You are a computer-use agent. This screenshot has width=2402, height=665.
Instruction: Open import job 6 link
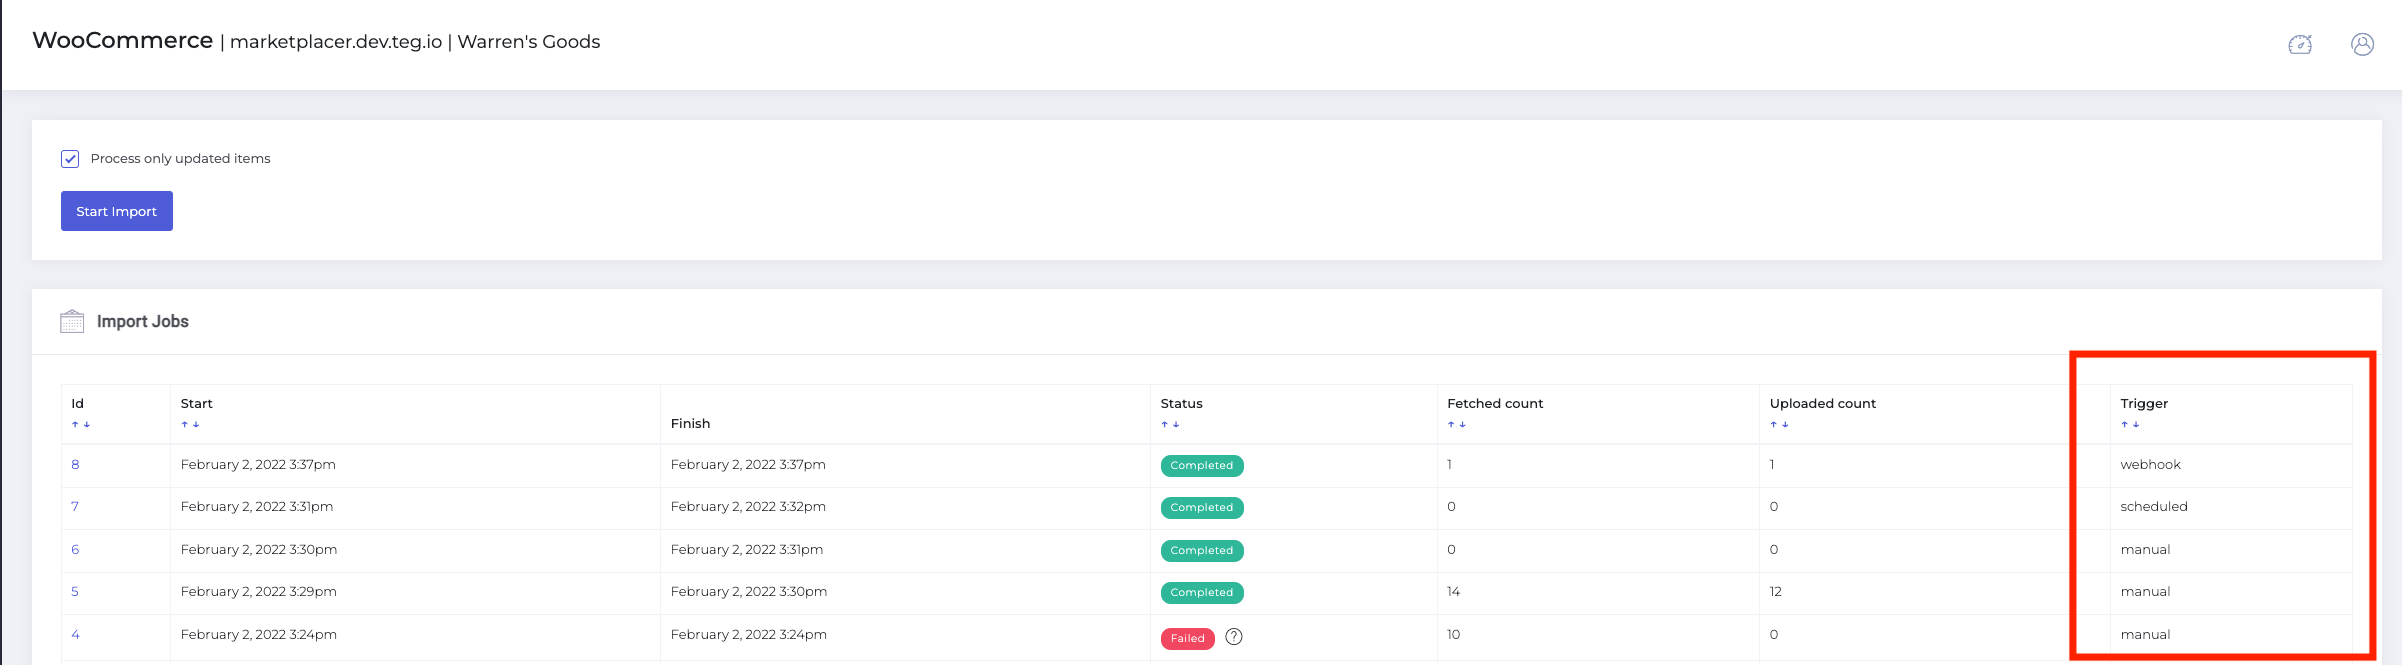pyautogui.click(x=75, y=550)
